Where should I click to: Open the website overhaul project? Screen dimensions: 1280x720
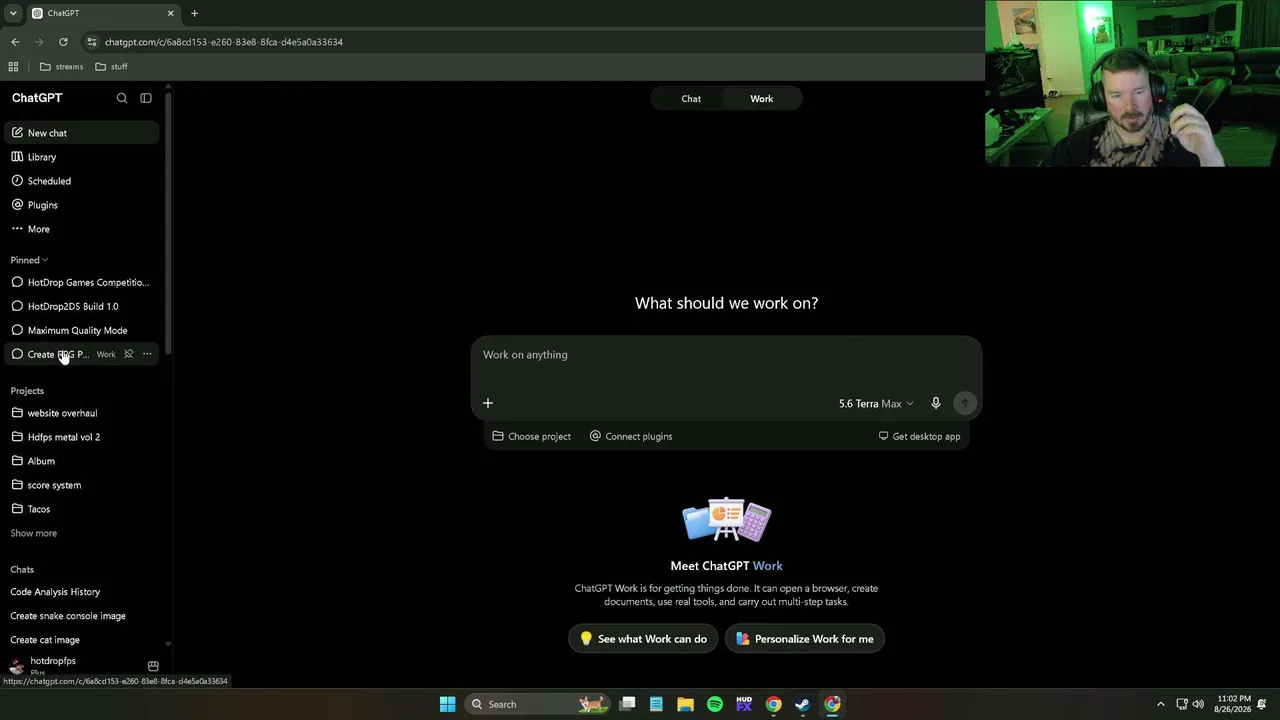tap(80, 413)
